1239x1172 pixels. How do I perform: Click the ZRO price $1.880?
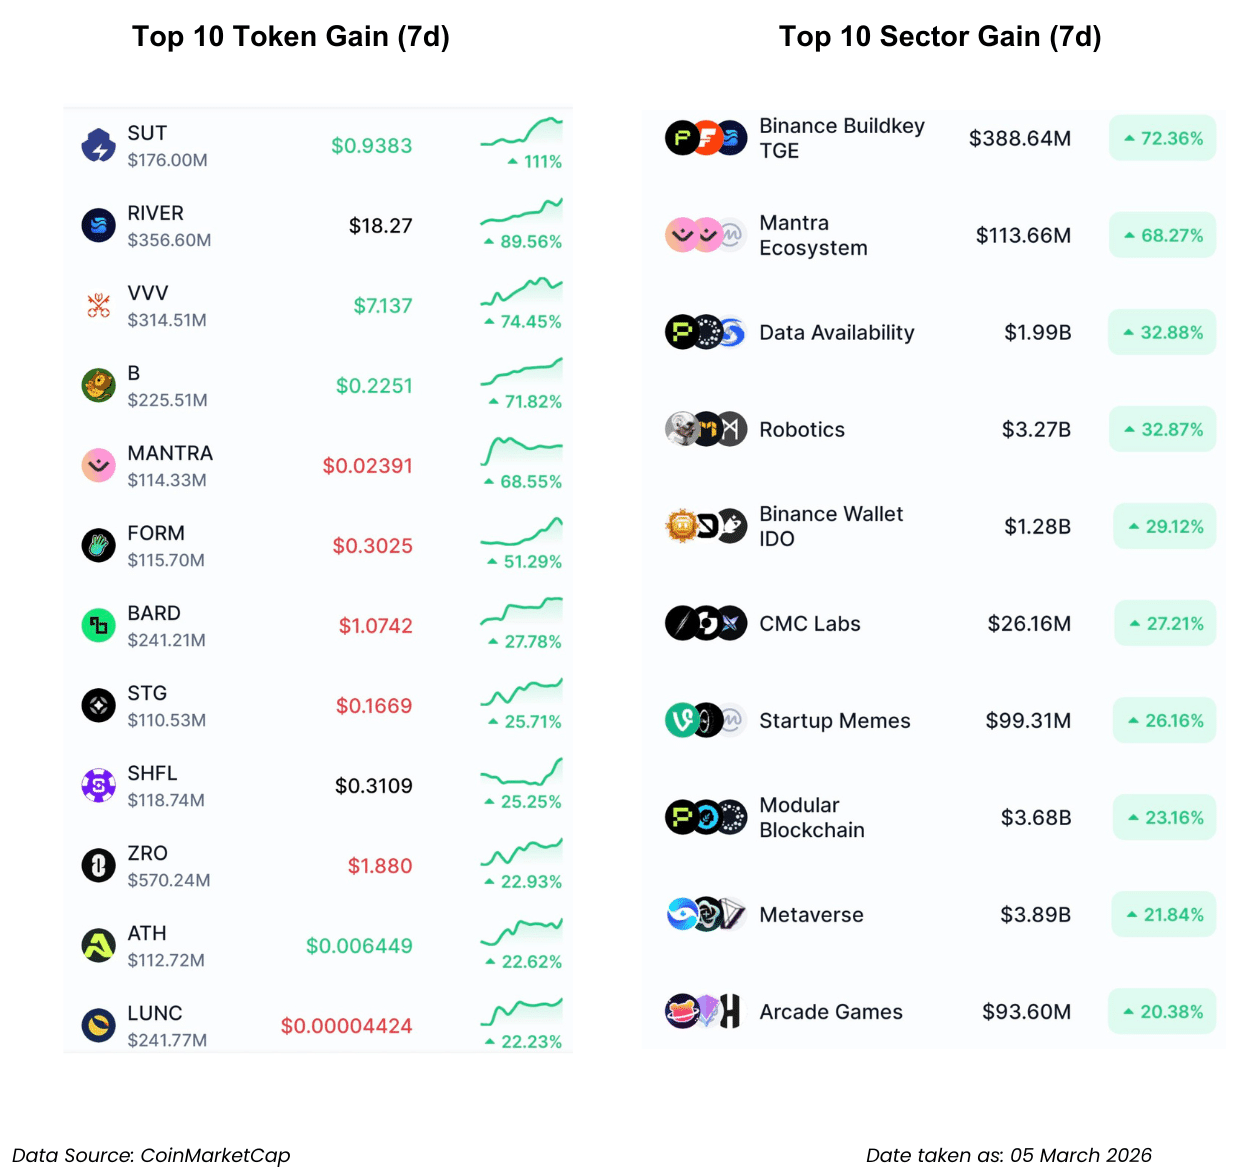point(379,866)
